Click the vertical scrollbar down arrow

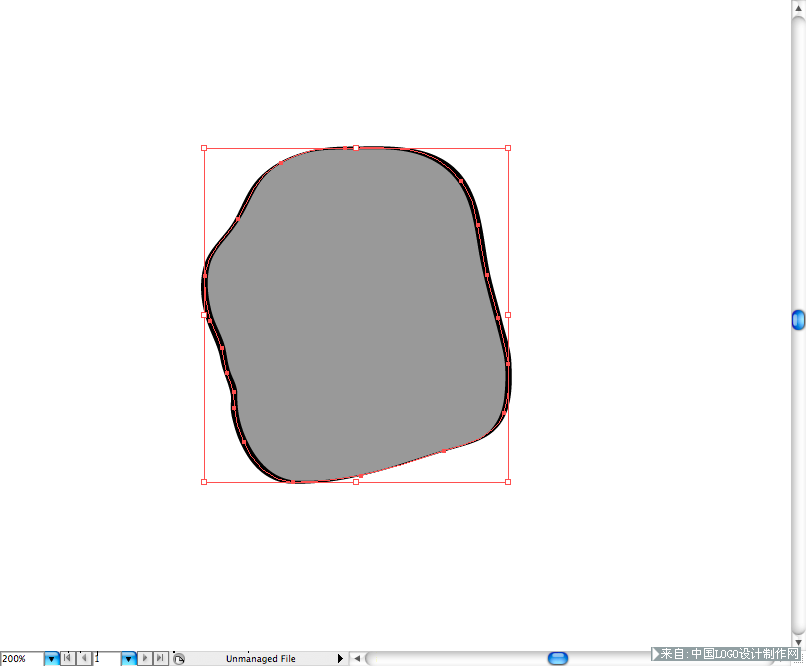pyautogui.click(x=798, y=642)
